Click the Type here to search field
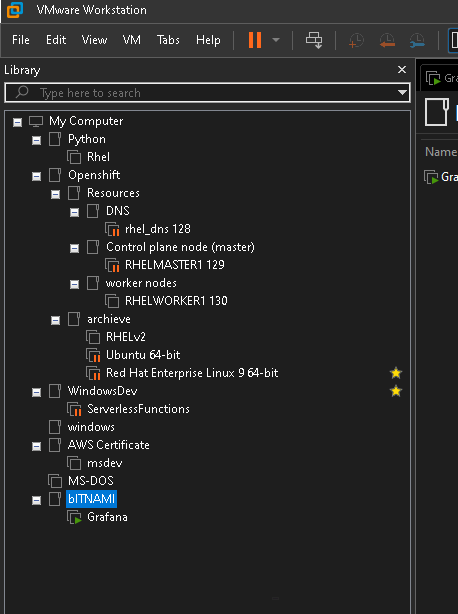This screenshot has width=458, height=614. 207,93
